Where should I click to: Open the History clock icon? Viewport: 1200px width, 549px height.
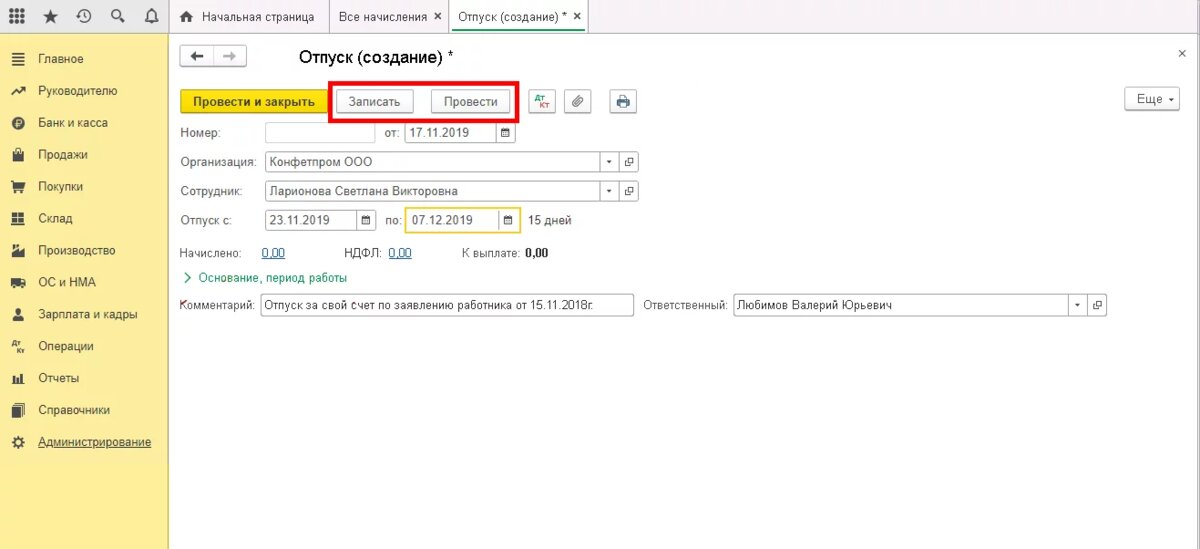(84, 16)
